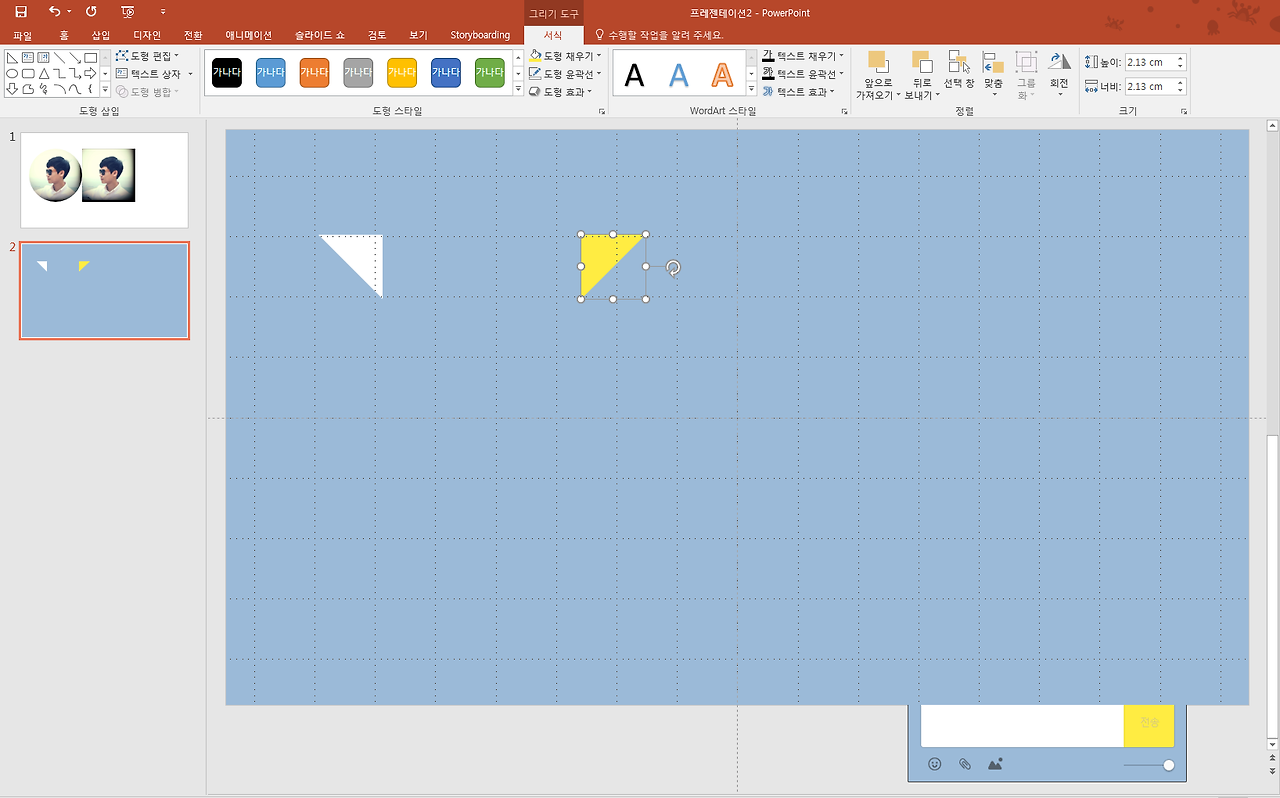This screenshot has height=798, width=1280.
Task: Switch to the 홈 tab
Action: (64, 35)
